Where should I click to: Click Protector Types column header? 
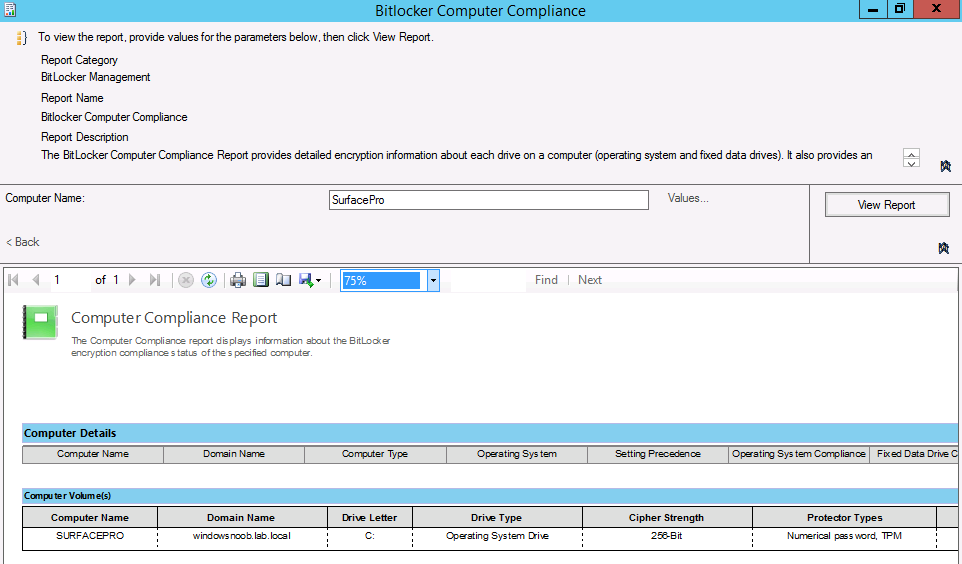pyautogui.click(x=844, y=517)
